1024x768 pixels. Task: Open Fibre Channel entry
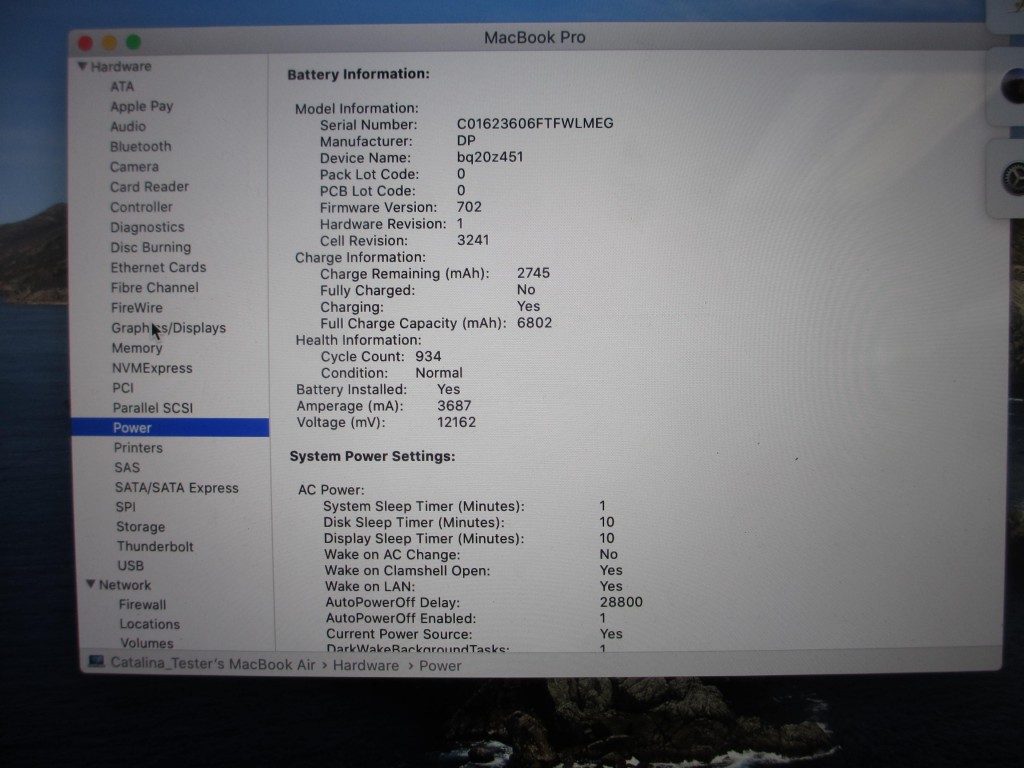tap(154, 287)
